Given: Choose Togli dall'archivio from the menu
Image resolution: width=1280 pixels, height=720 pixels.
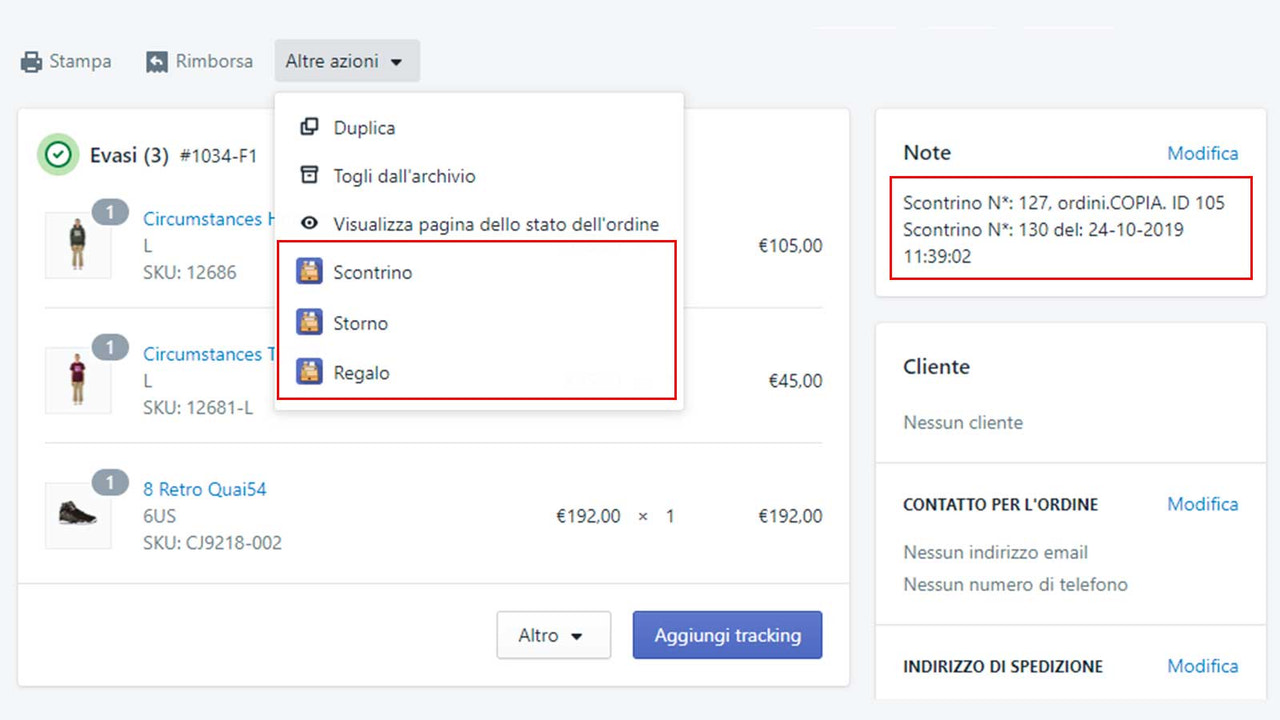Looking at the screenshot, I should 404,175.
